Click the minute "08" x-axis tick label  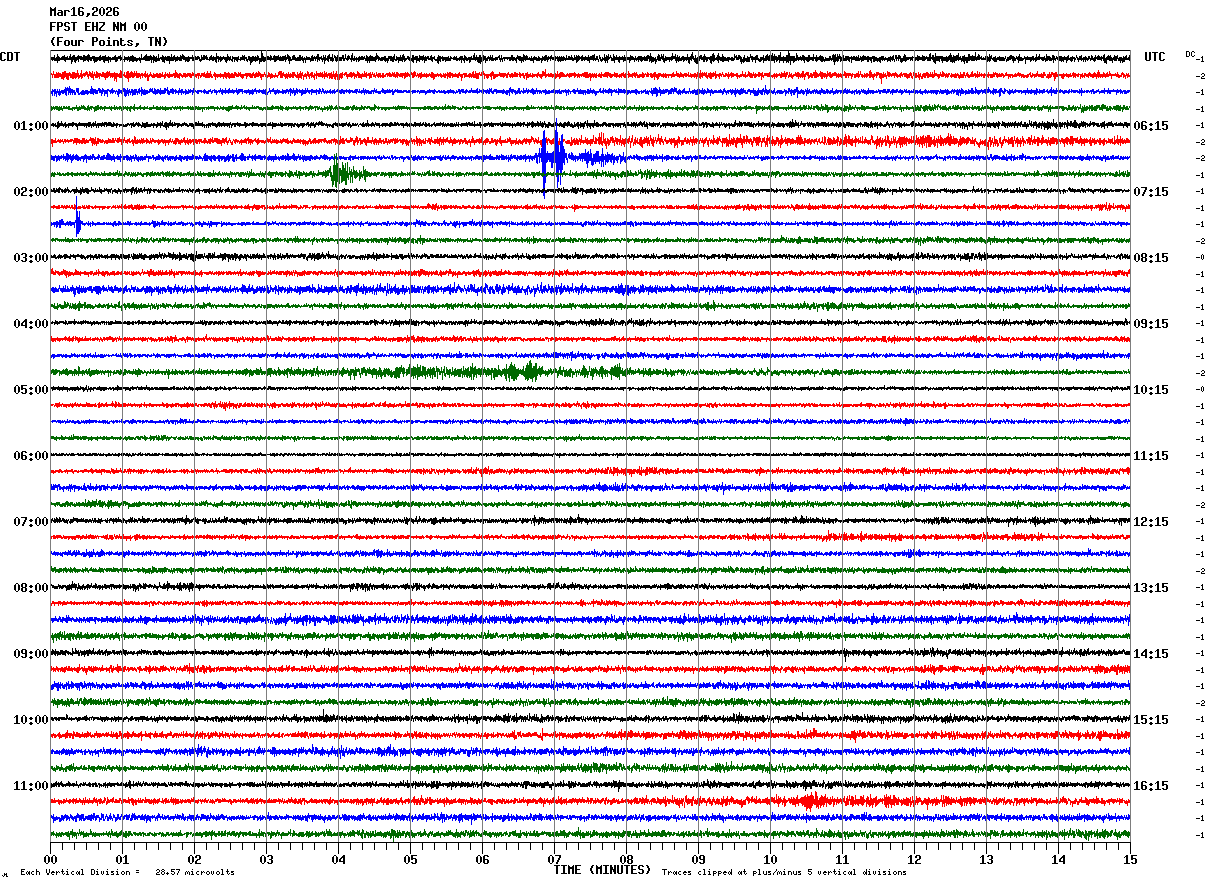(626, 859)
